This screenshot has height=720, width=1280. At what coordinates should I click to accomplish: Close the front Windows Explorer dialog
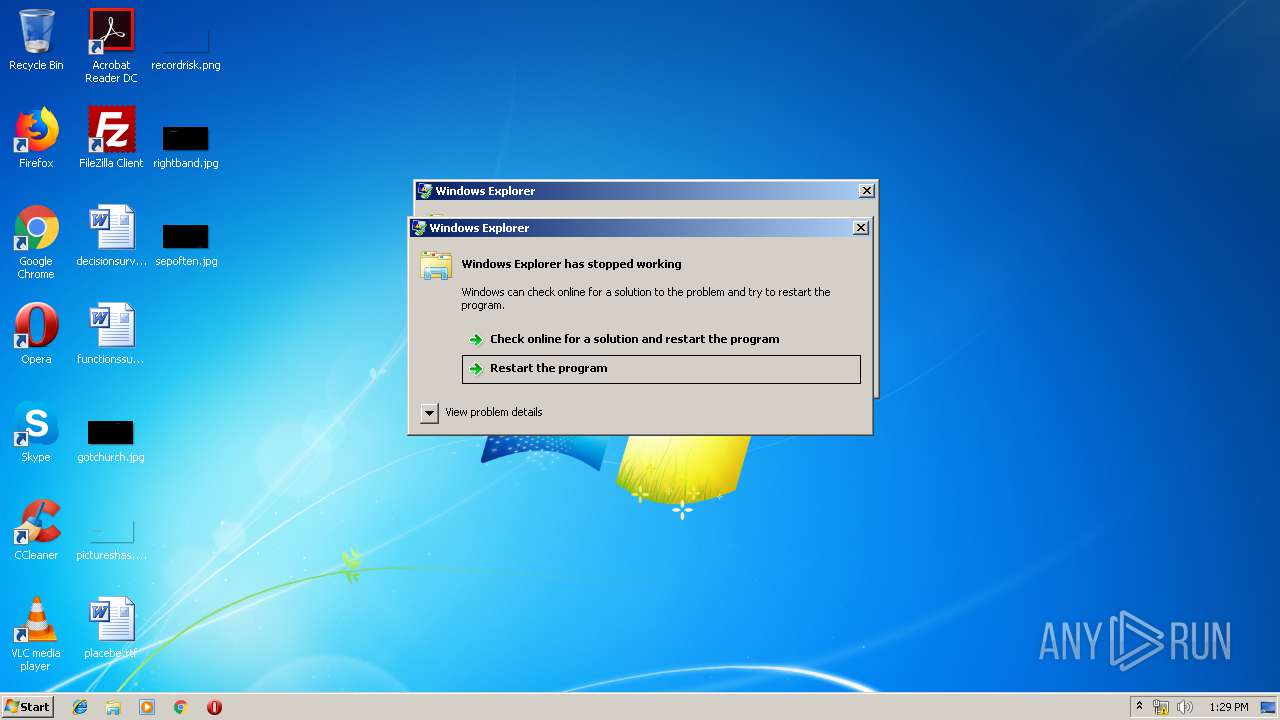click(x=860, y=228)
